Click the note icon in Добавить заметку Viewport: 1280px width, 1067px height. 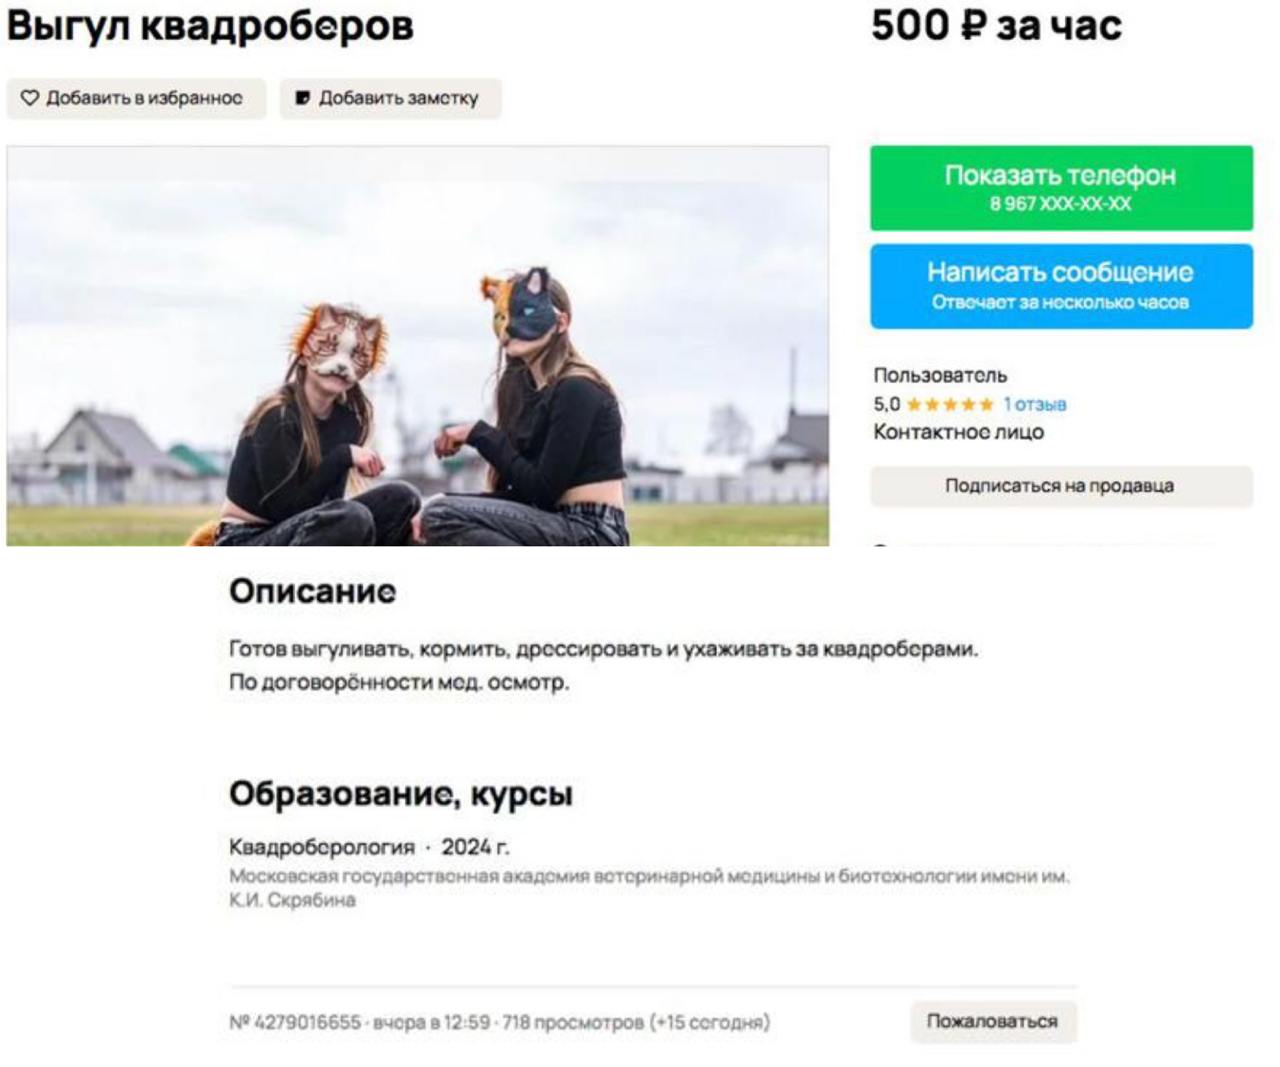coord(302,98)
